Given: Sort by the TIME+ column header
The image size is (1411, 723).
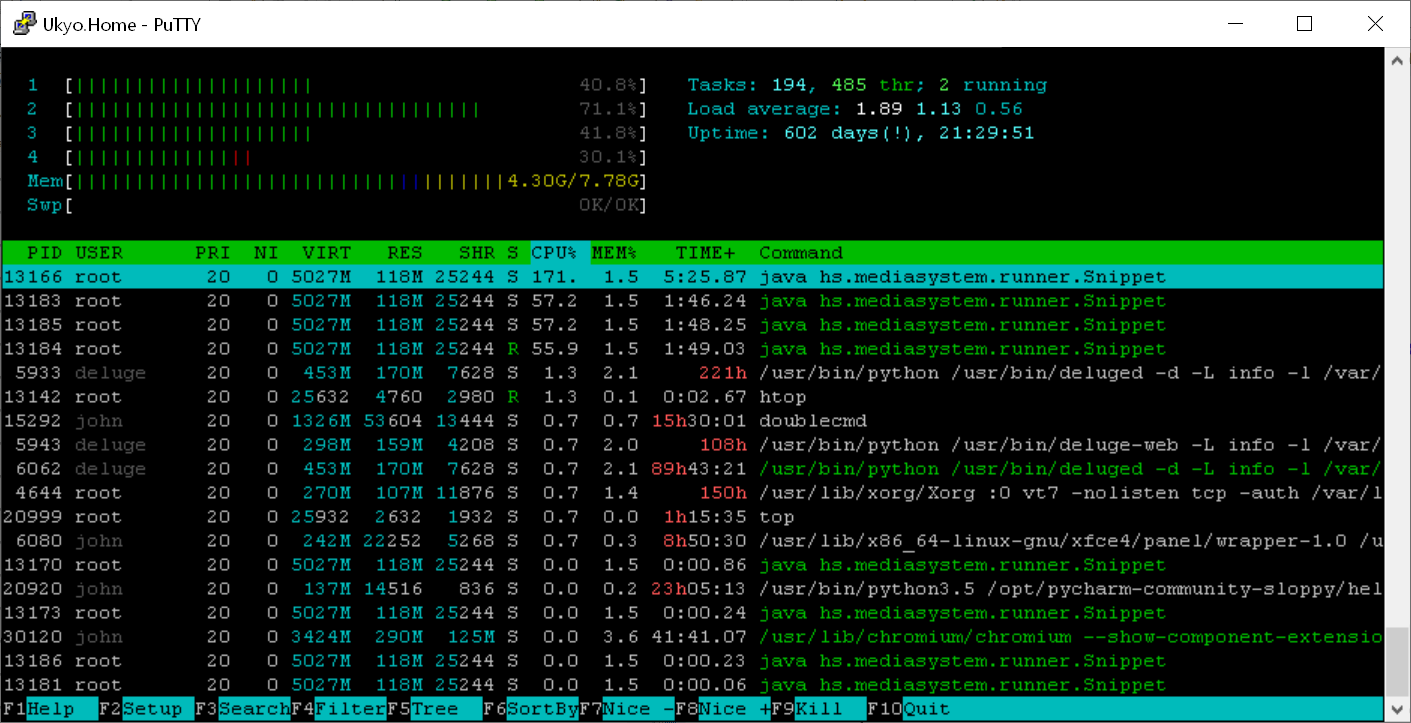Looking at the screenshot, I should pyautogui.click(x=705, y=253).
